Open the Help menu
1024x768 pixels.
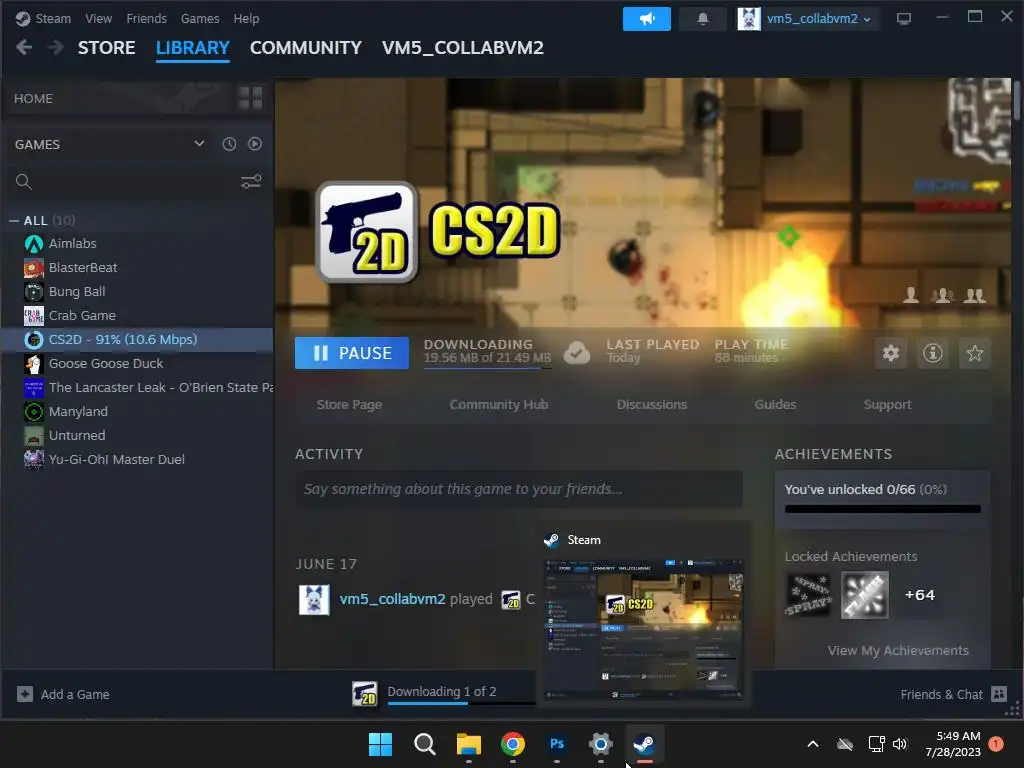point(246,19)
